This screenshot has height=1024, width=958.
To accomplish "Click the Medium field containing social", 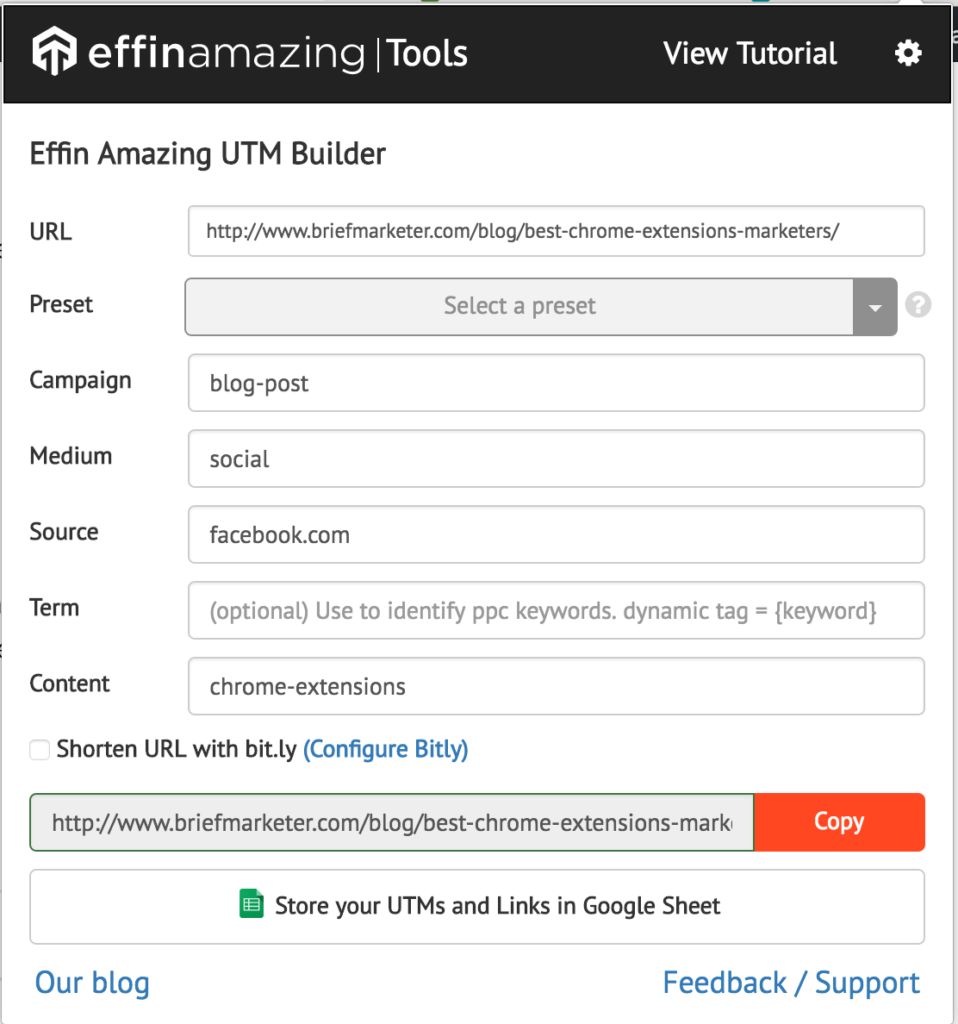I will [x=556, y=458].
